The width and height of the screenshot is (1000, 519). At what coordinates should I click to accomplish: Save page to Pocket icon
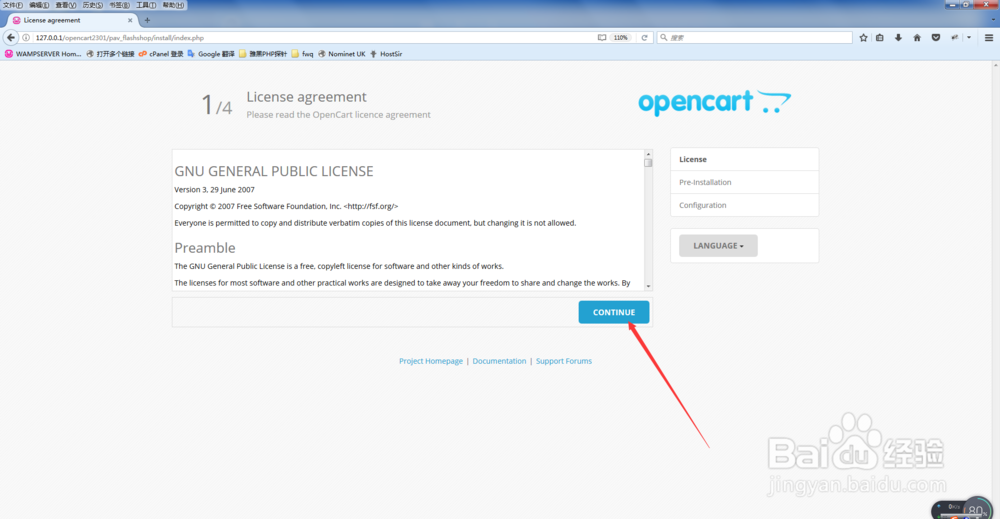[x=936, y=38]
